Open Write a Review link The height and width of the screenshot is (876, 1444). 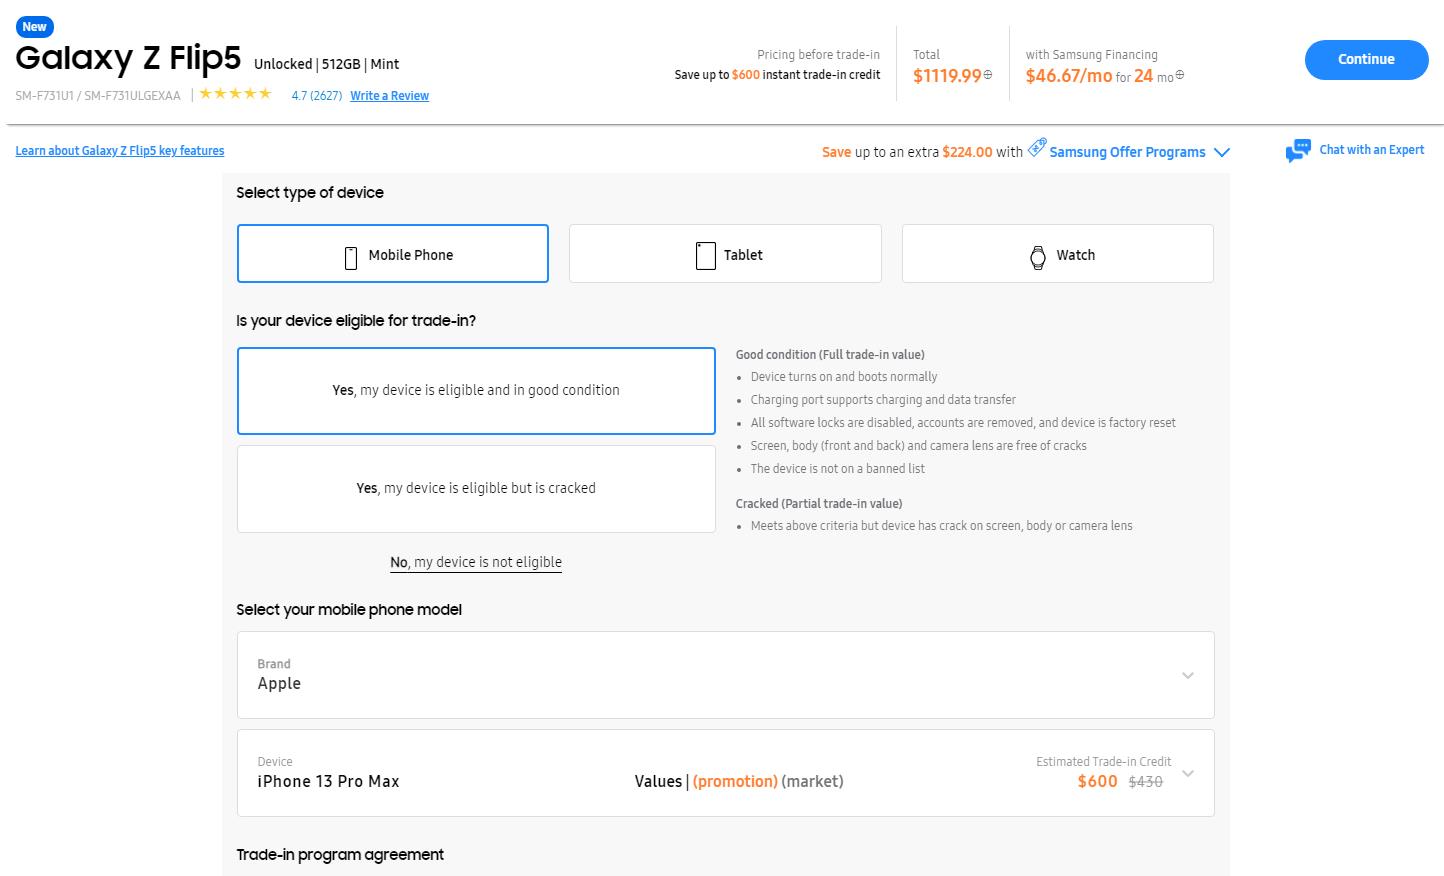[x=389, y=96]
